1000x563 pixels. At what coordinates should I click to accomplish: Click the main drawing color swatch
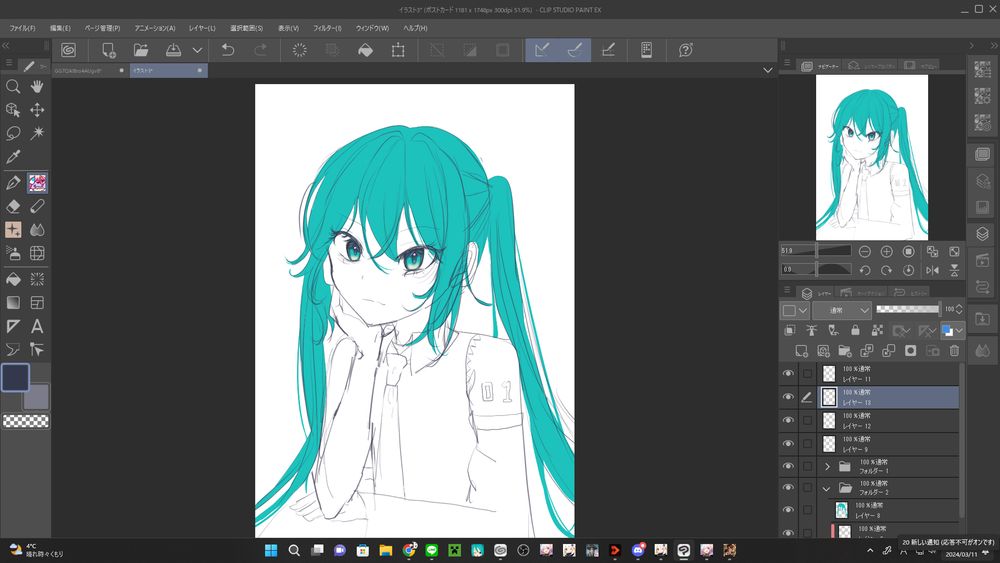(x=15, y=377)
